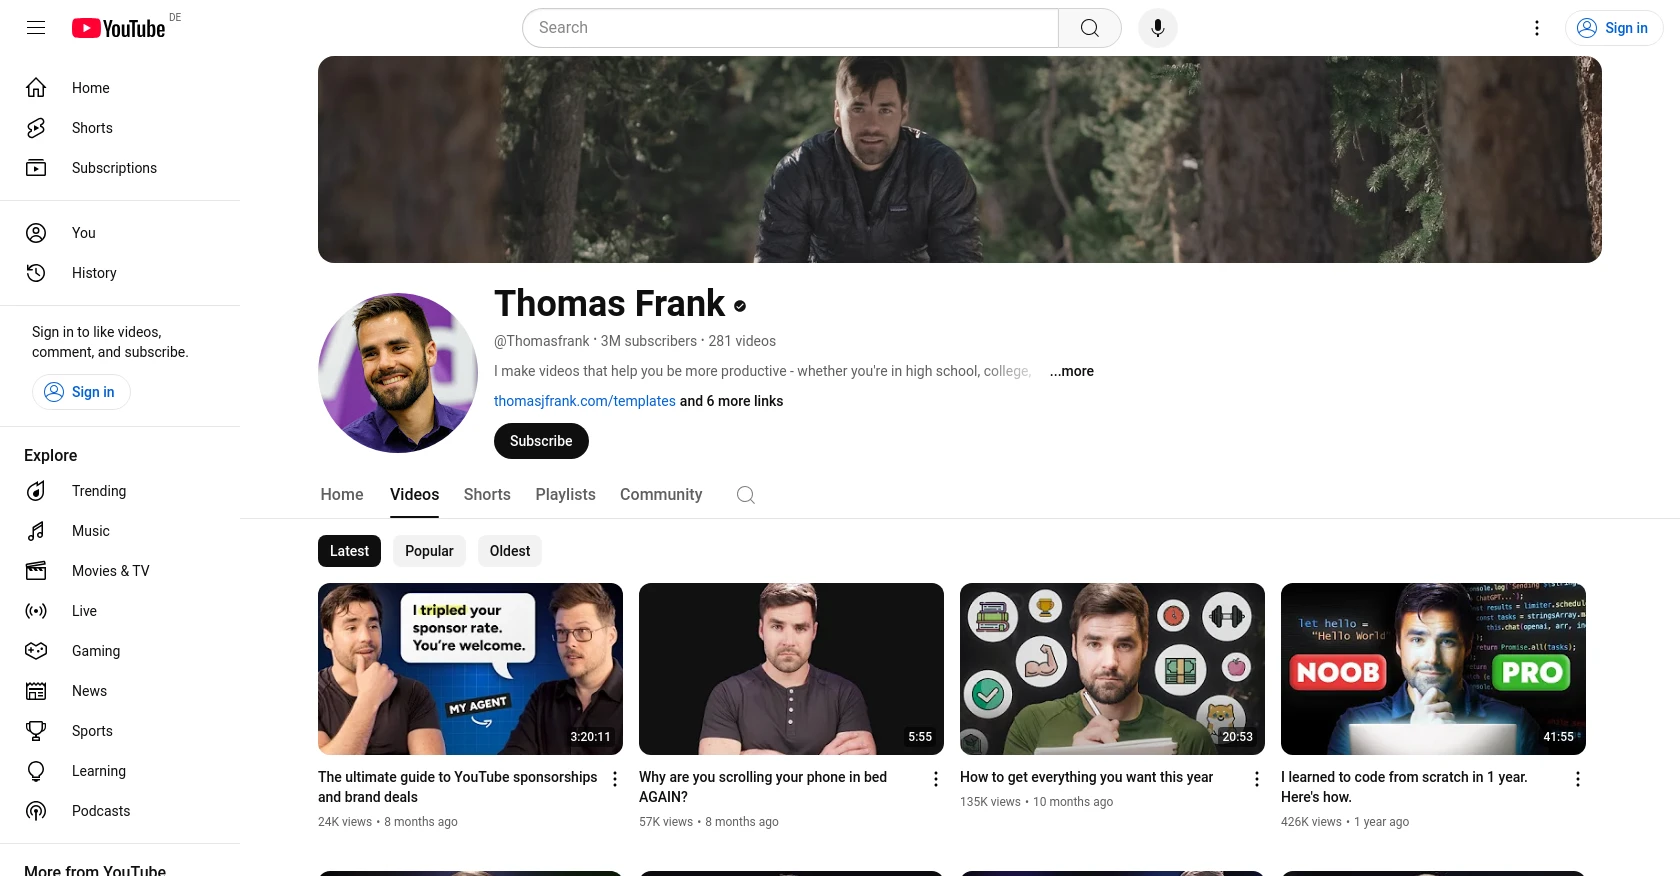Switch to the Playlists tab
This screenshot has height=876, width=1680.
pos(565,495)
